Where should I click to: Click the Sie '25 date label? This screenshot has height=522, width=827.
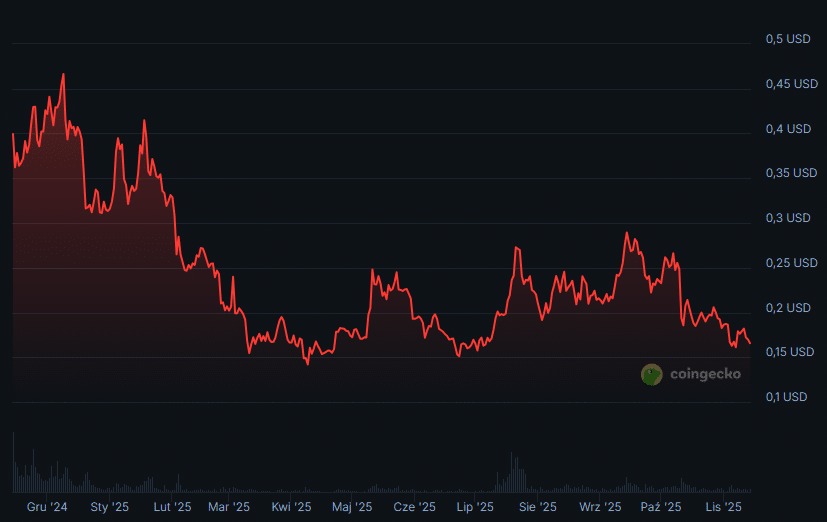pos(537,508)
